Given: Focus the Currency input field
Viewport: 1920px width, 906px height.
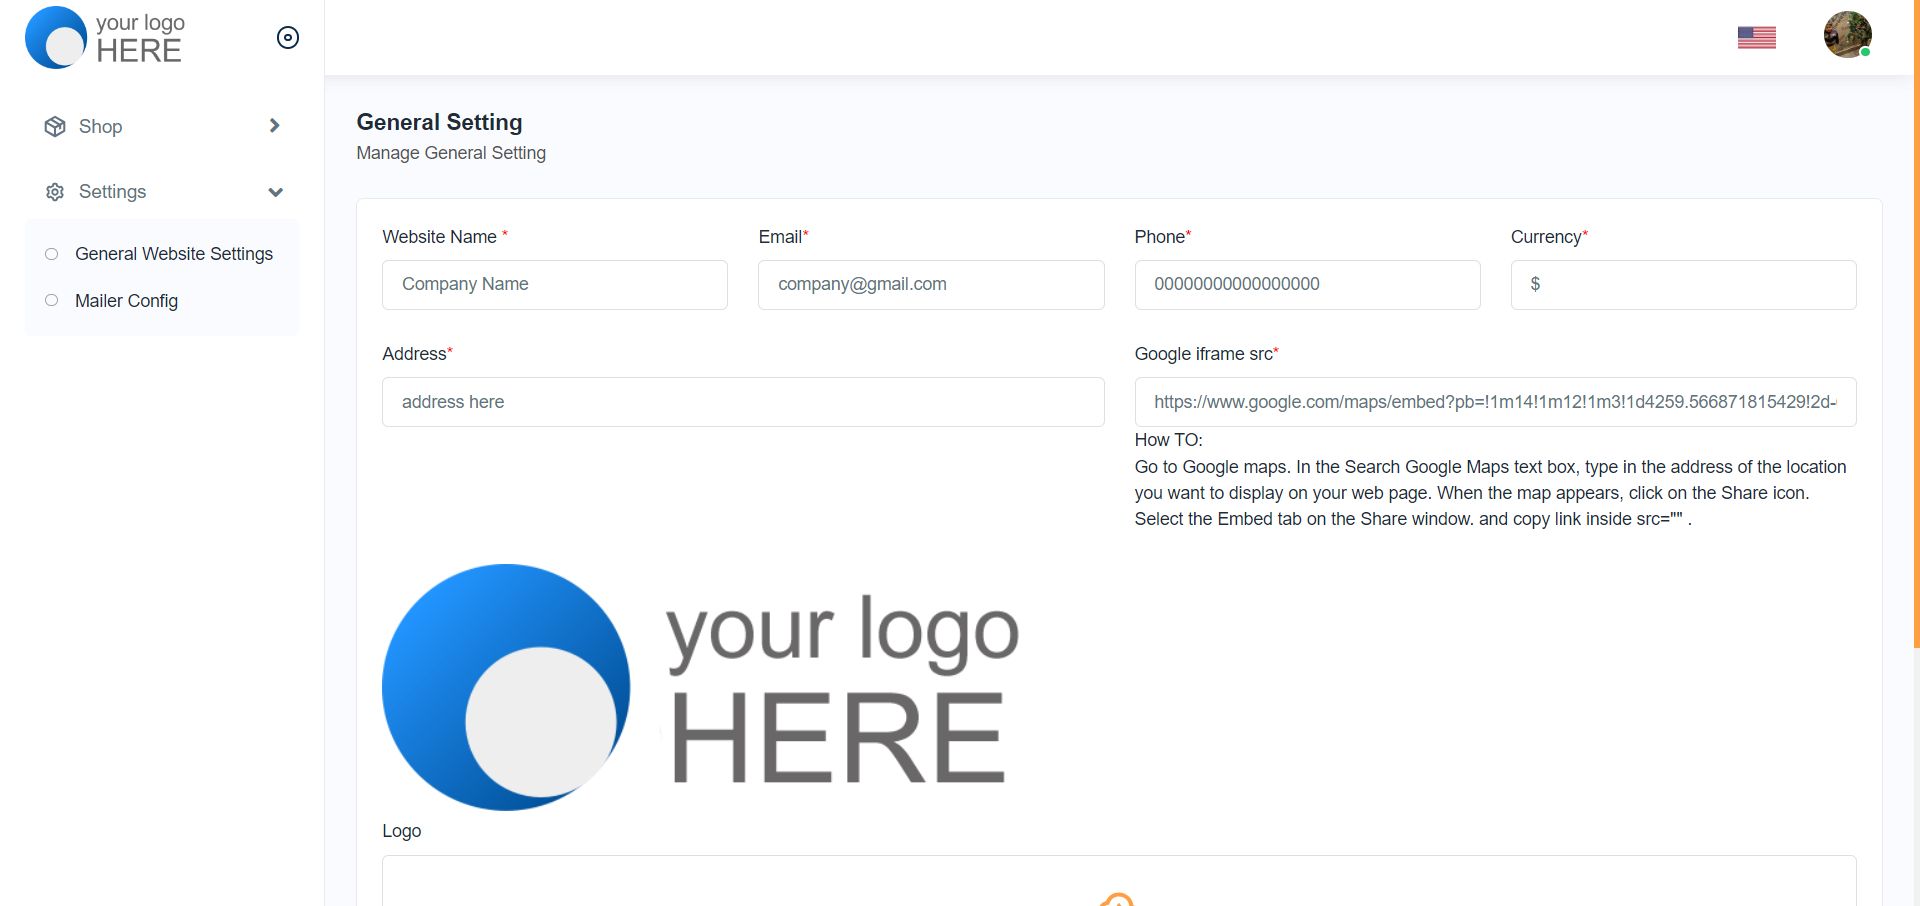Looking at the screenshot, I should (1683, 285).
